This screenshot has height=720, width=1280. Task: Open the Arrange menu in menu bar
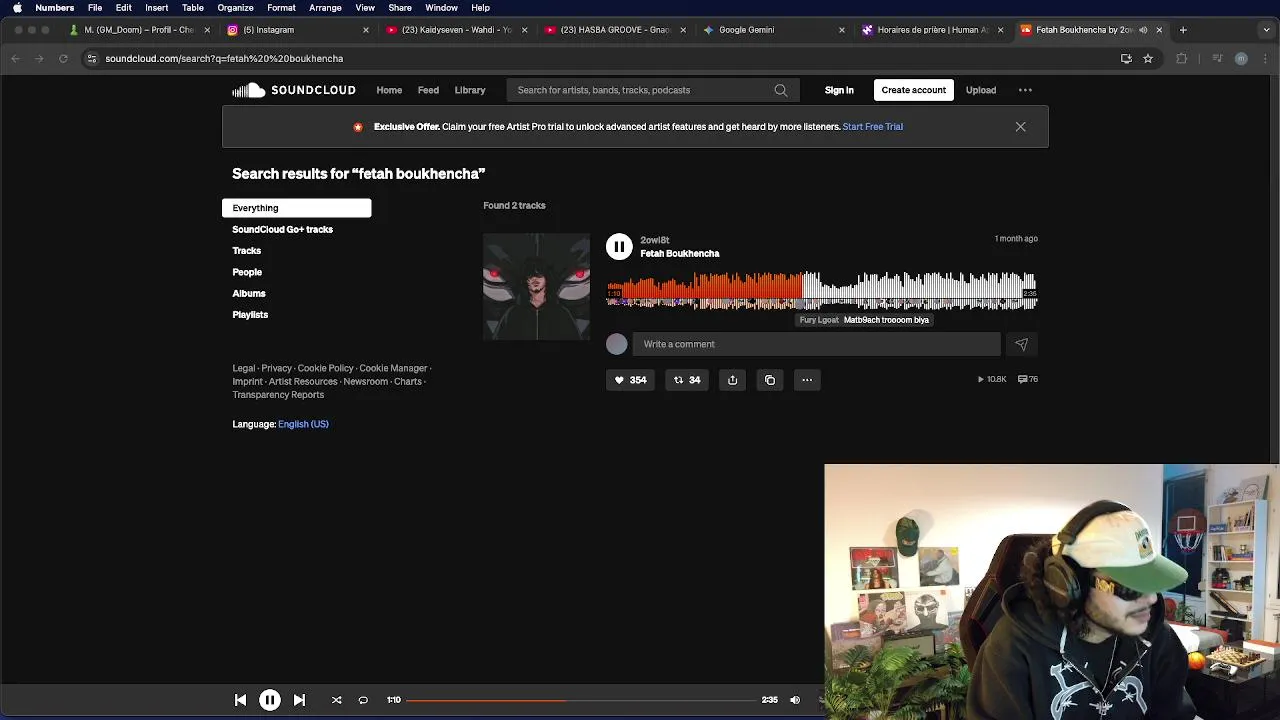(x=325, y=7)
